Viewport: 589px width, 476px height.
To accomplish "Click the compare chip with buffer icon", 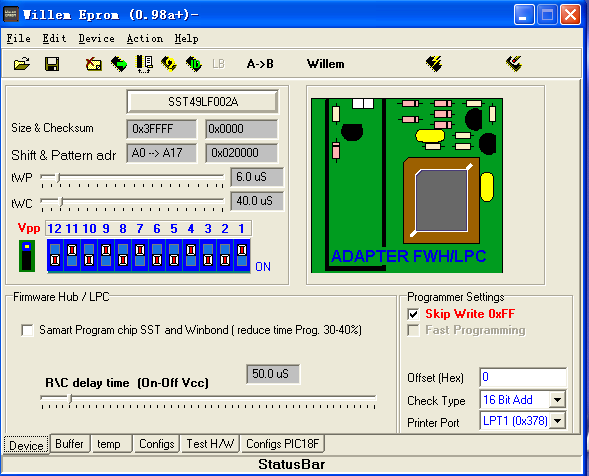I will 144,64.
